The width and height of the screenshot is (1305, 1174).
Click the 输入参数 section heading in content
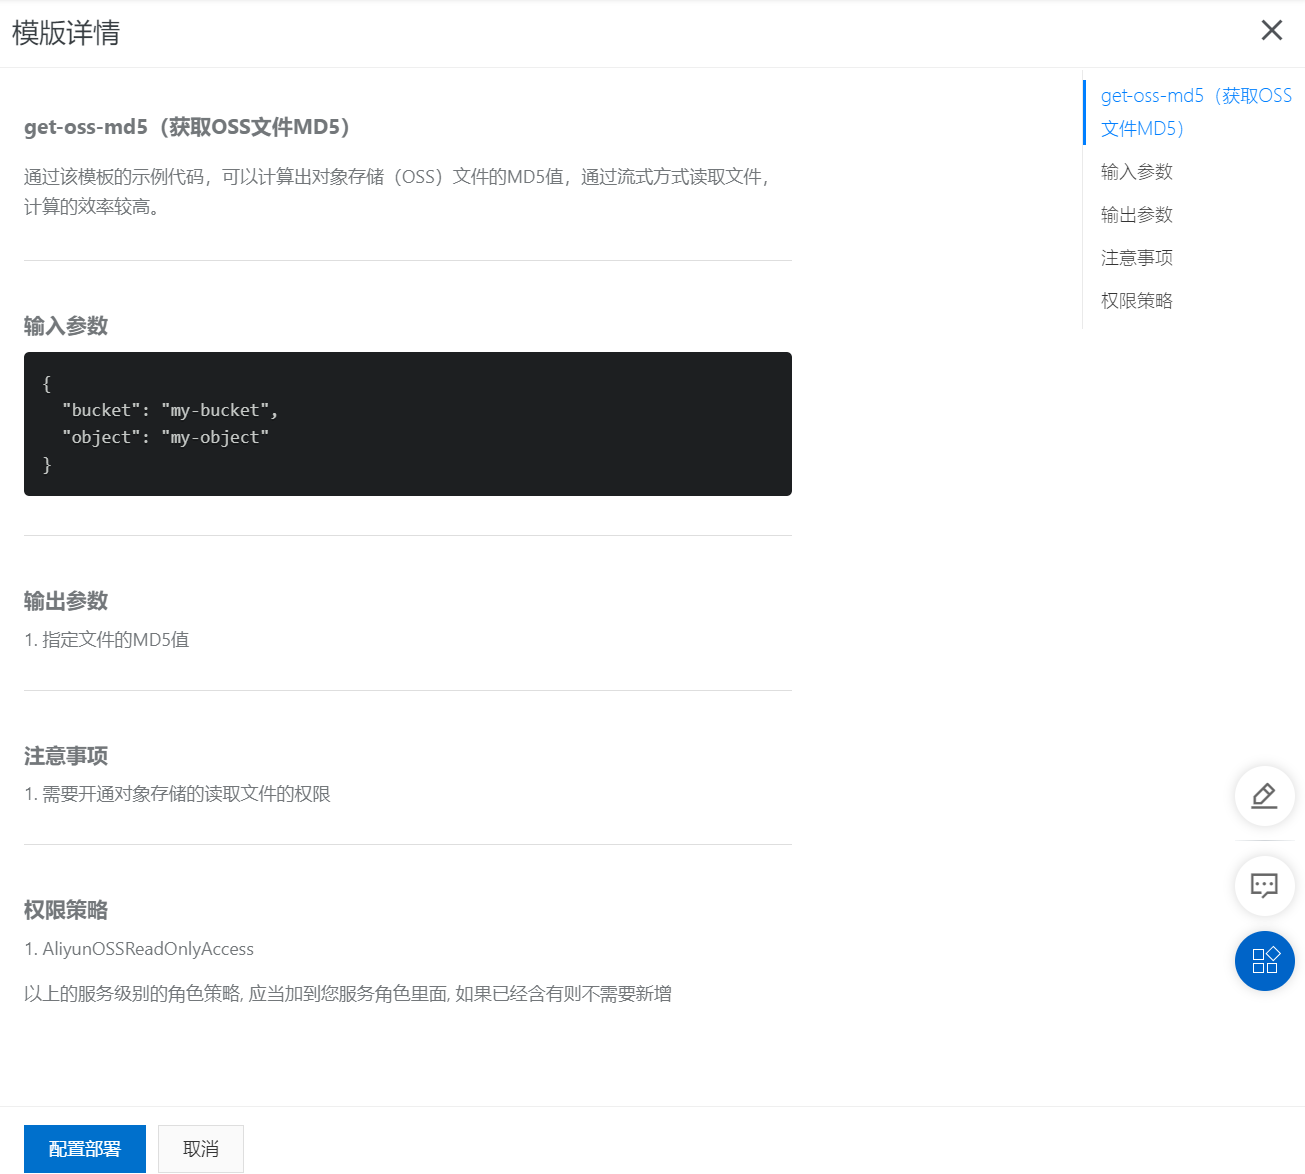[x=66, y=326]
